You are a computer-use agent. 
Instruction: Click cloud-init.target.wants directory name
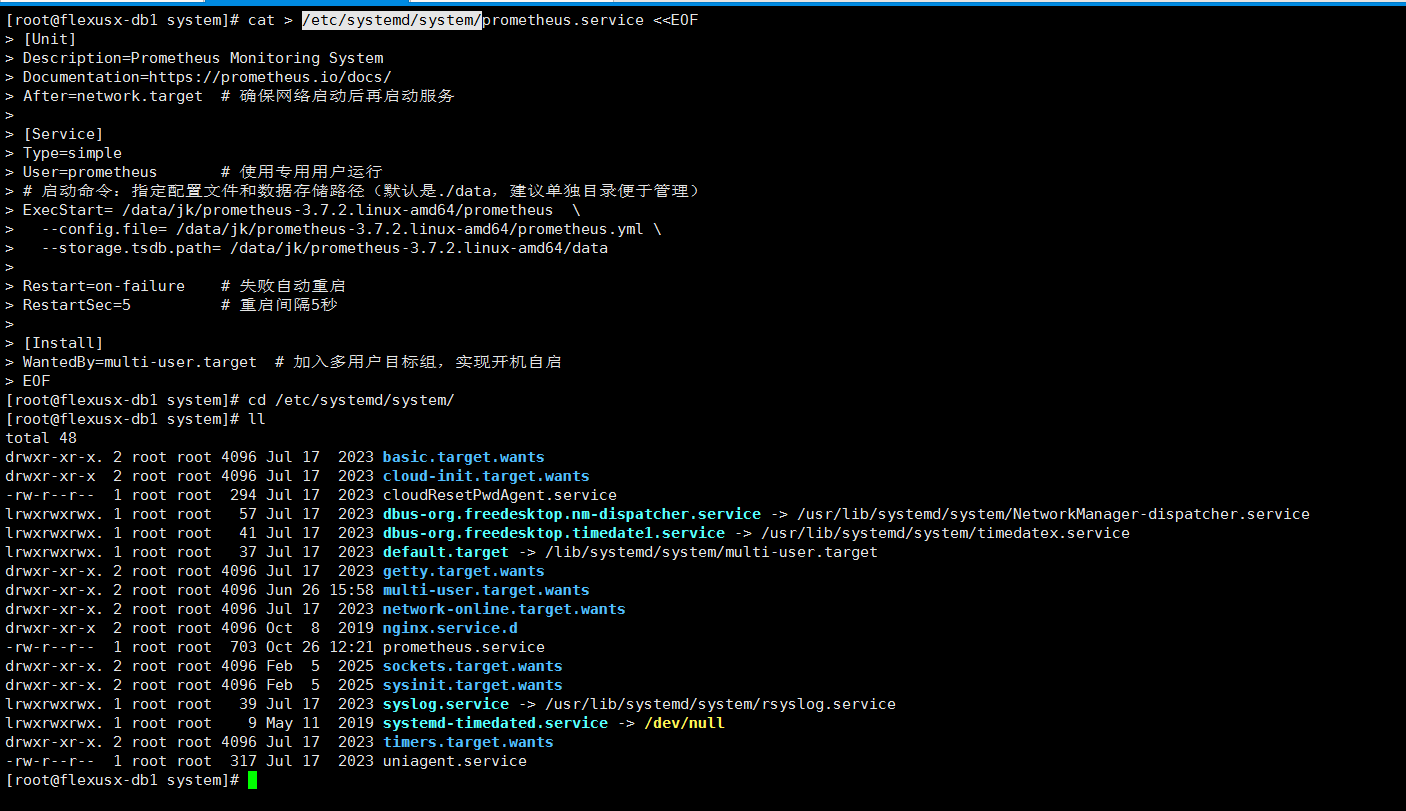click(486, 476)
